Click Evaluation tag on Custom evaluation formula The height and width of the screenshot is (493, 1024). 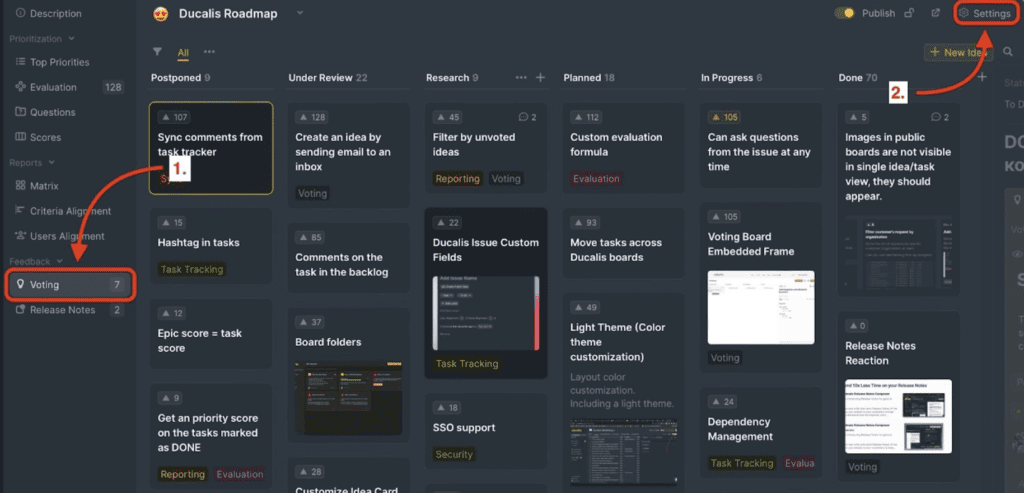[596, 178]
